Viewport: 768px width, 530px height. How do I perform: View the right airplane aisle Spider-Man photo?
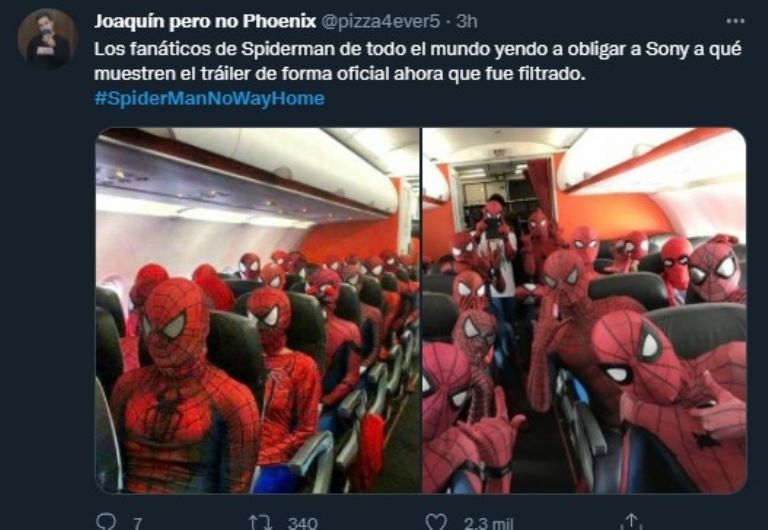point(584,310)
